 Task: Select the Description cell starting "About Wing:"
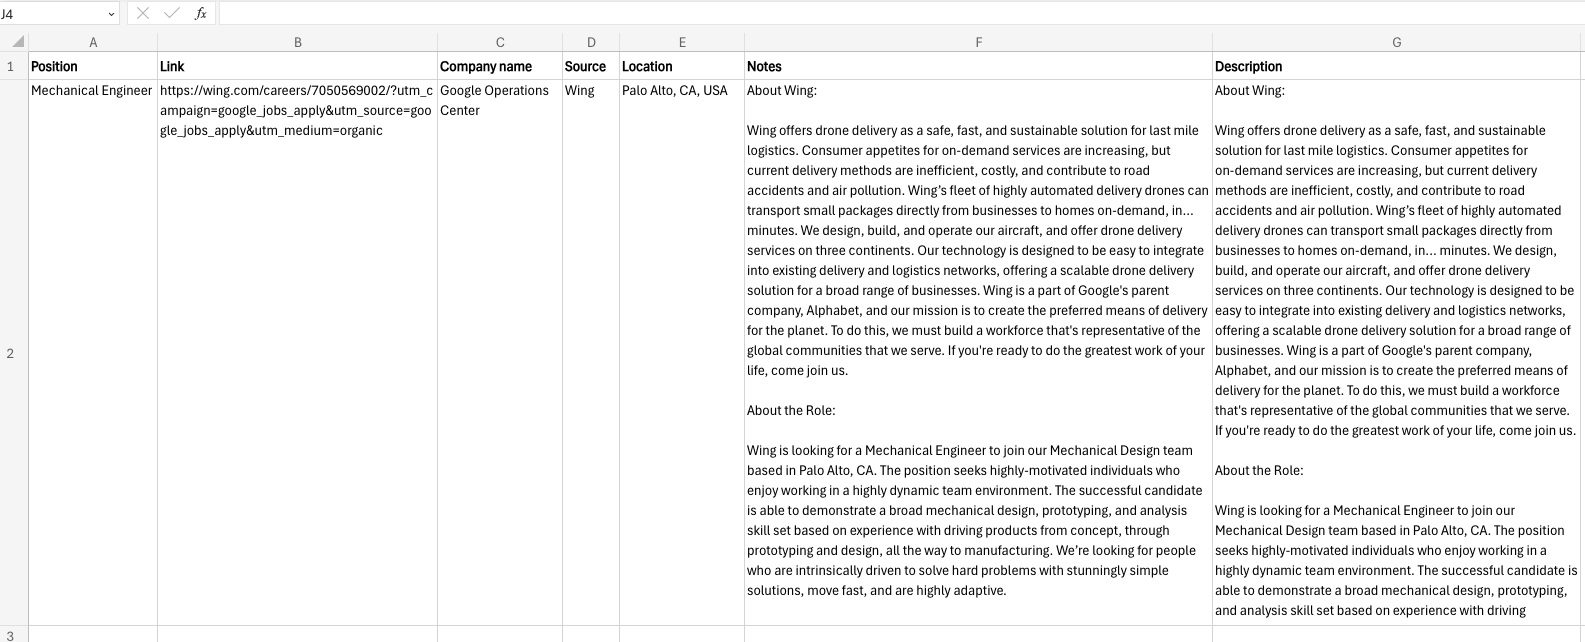1396,353
